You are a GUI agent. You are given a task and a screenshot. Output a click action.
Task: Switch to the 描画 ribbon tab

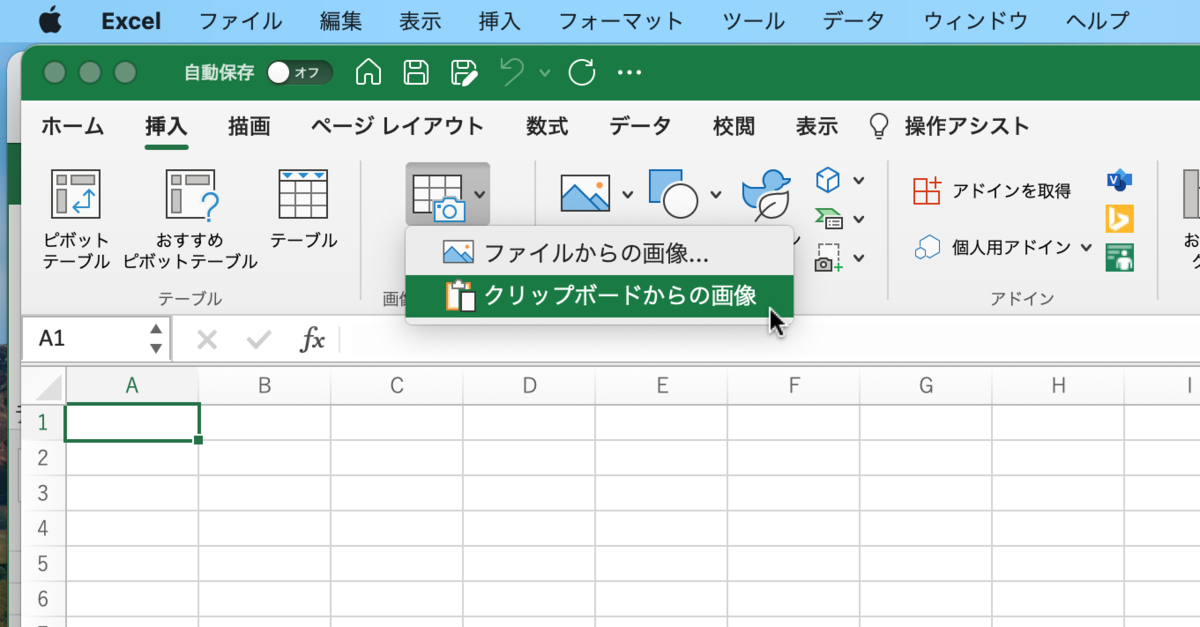pyautogui.click(x=249, y=126)
